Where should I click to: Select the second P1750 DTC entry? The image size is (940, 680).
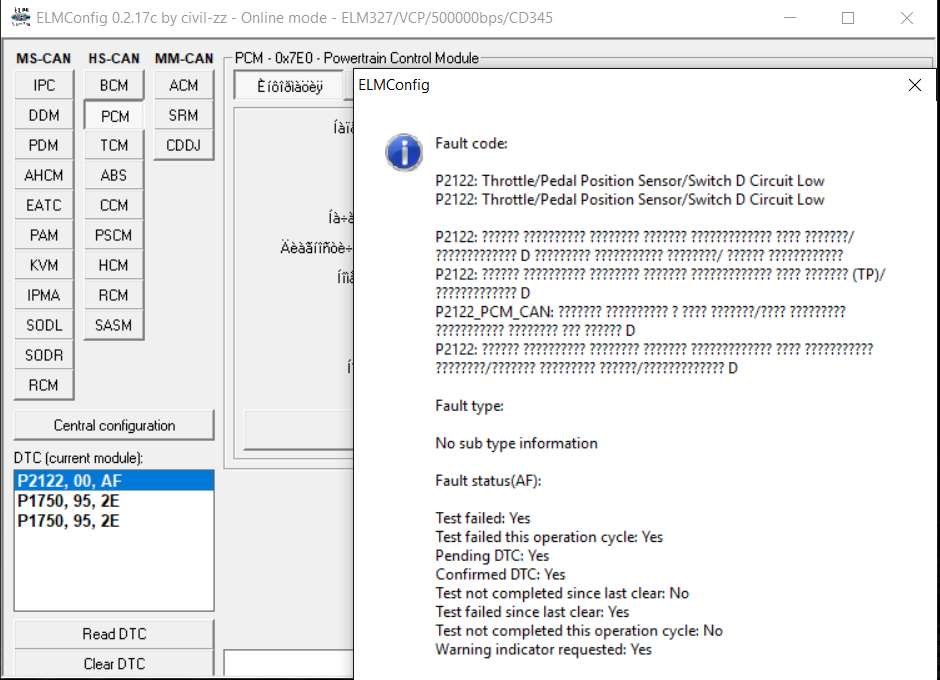click(70, 521)
